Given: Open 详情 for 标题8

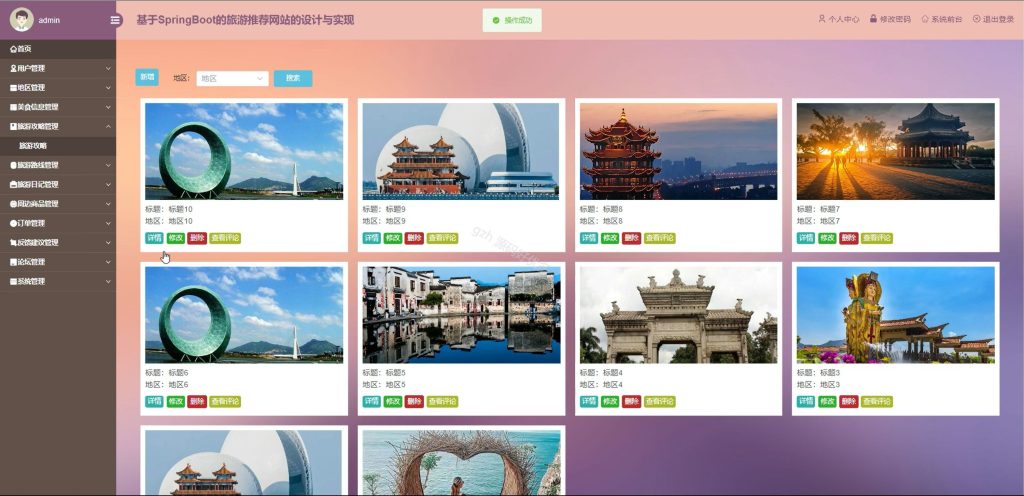Looking at the screenshot, I should (589, 238).
